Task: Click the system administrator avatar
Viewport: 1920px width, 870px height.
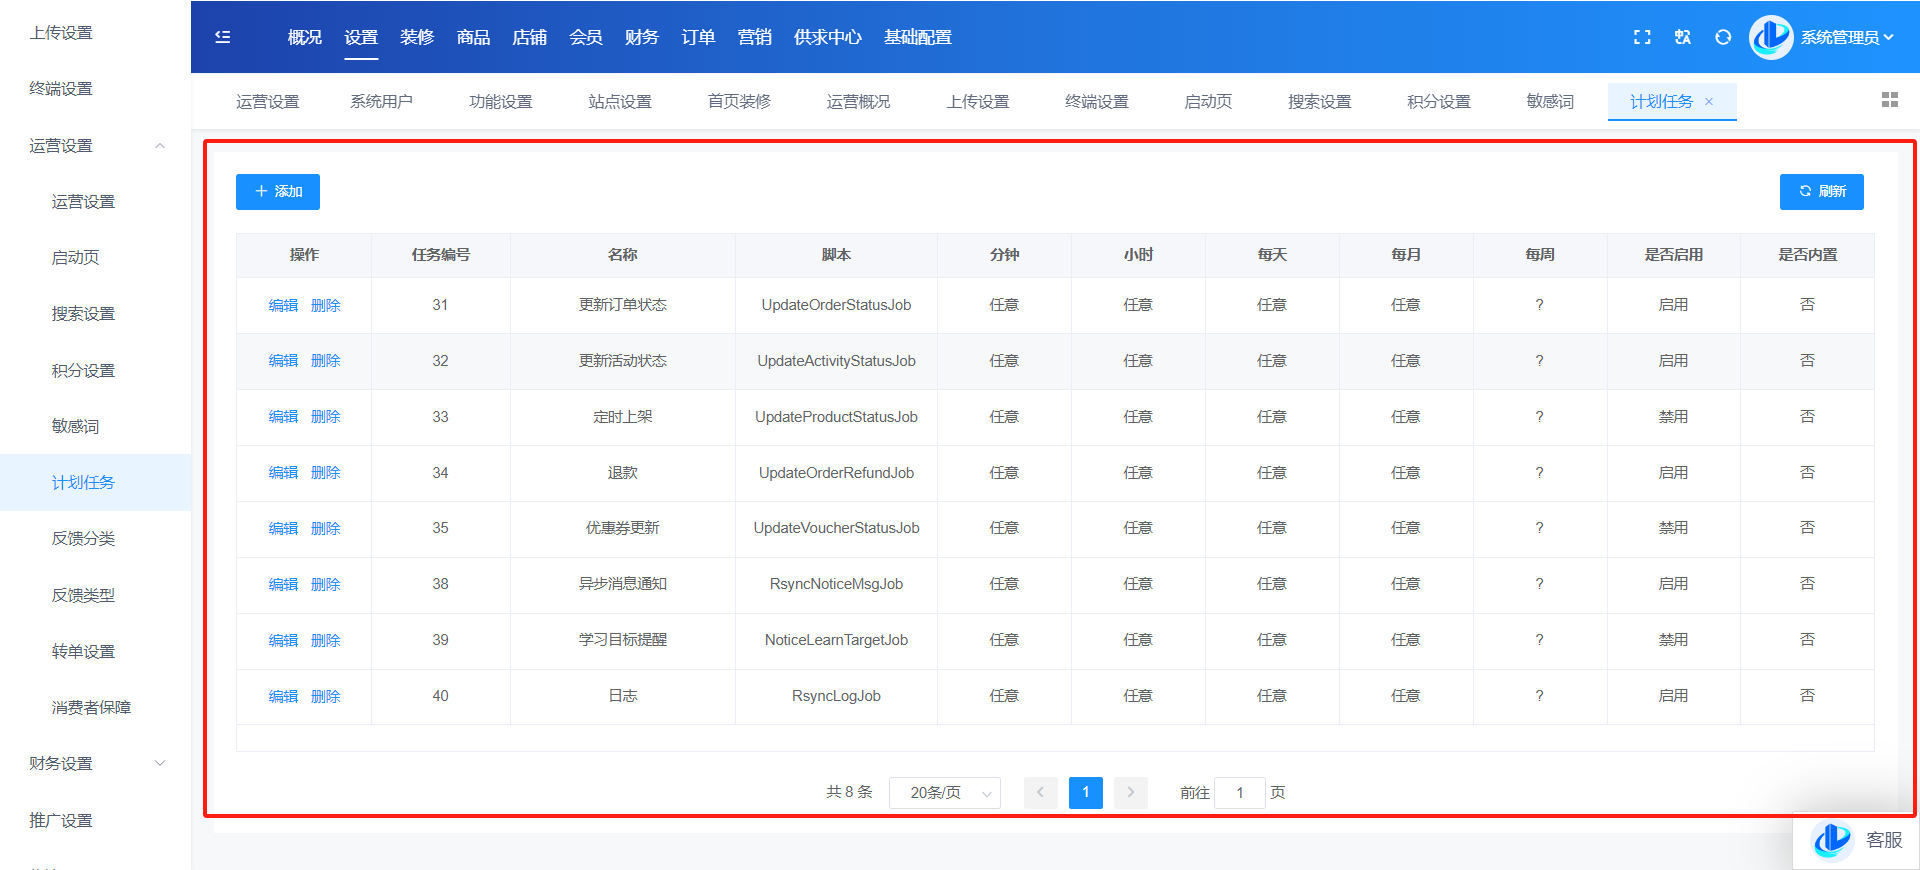Action: pyautogui.click(x=1771, y=37)
